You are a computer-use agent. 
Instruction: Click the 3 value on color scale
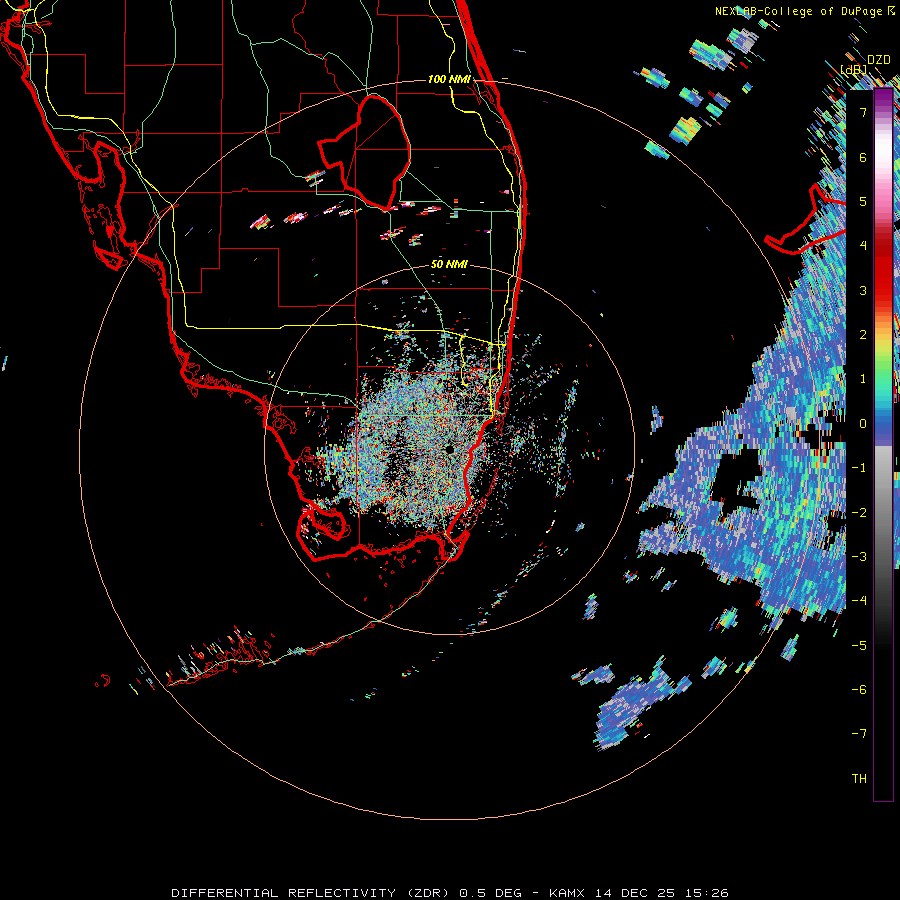click(863, 290)
